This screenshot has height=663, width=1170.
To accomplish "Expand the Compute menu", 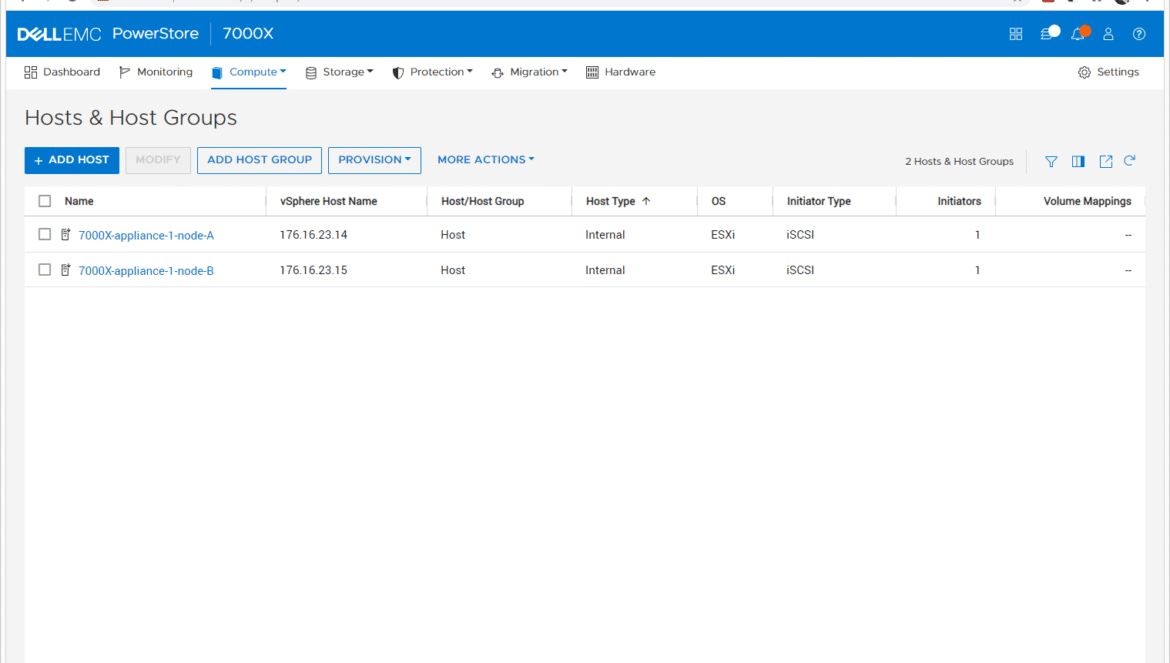I will tap(249, 72).
